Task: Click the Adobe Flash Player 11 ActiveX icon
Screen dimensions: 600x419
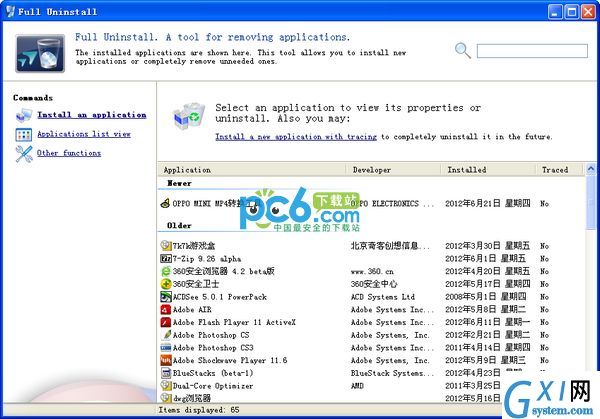Action: click(x=165, y=322)
